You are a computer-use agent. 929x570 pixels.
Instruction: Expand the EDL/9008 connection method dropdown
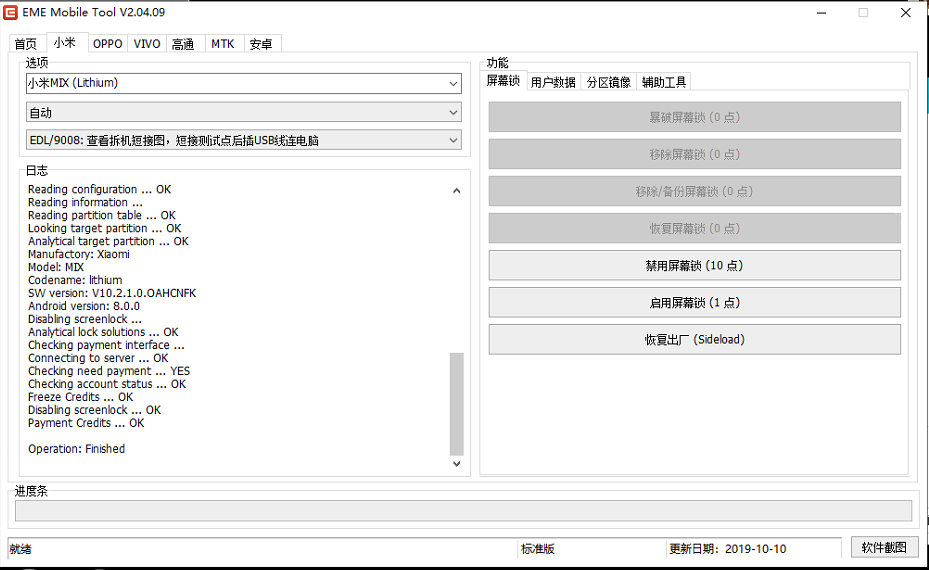[244, 140]
